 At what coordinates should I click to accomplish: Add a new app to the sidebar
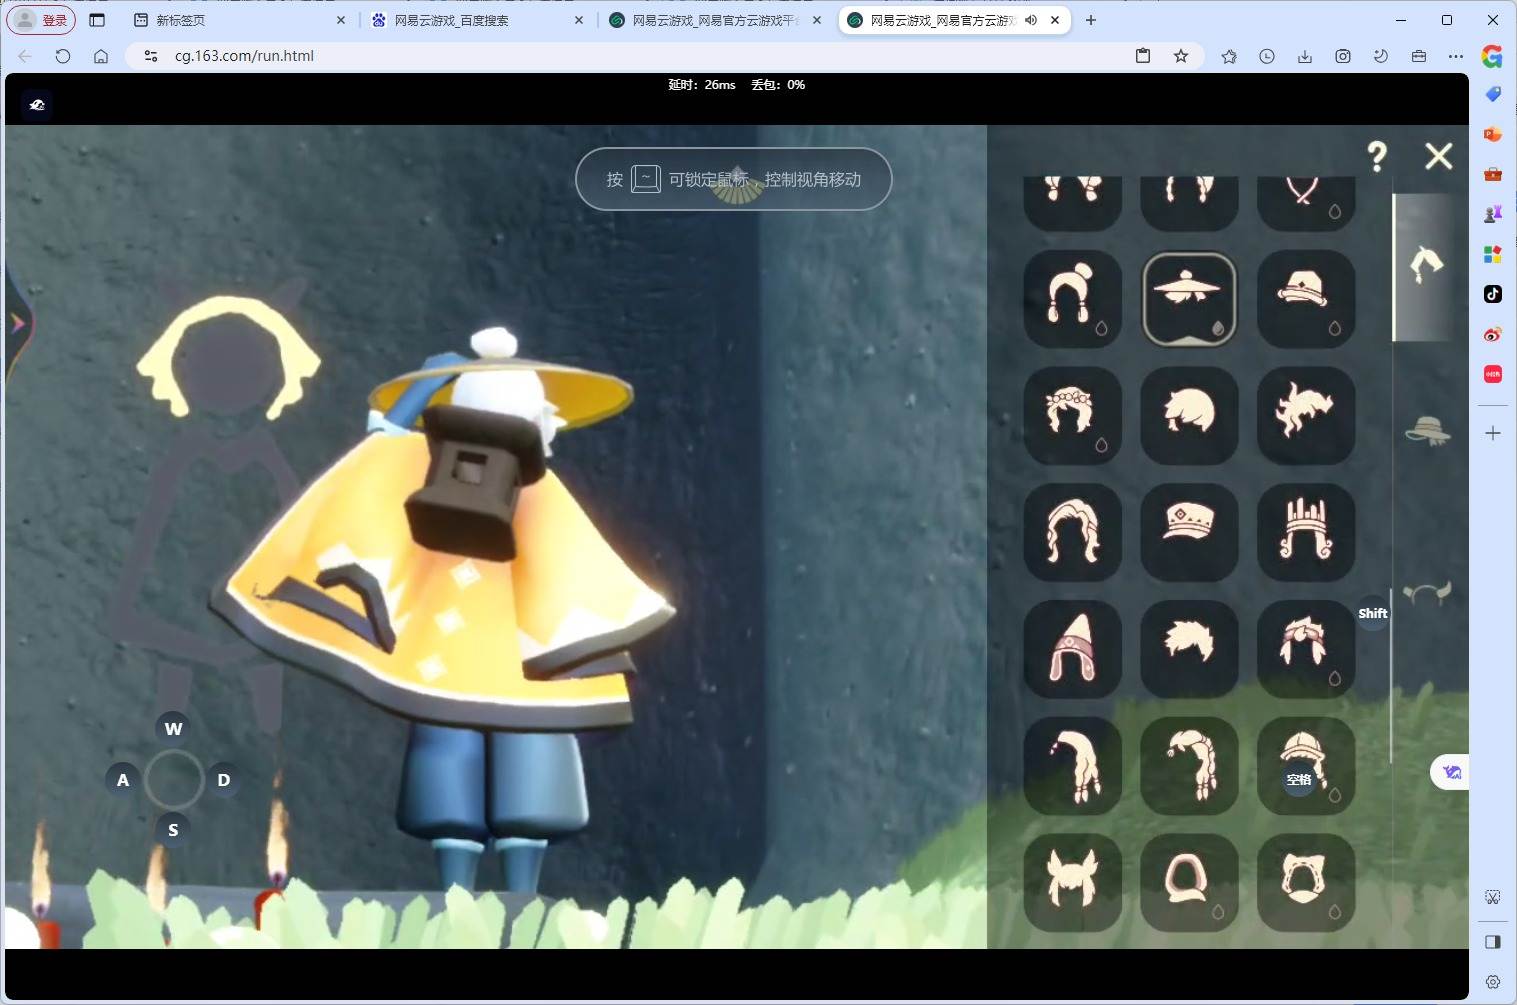point(1493,433)
